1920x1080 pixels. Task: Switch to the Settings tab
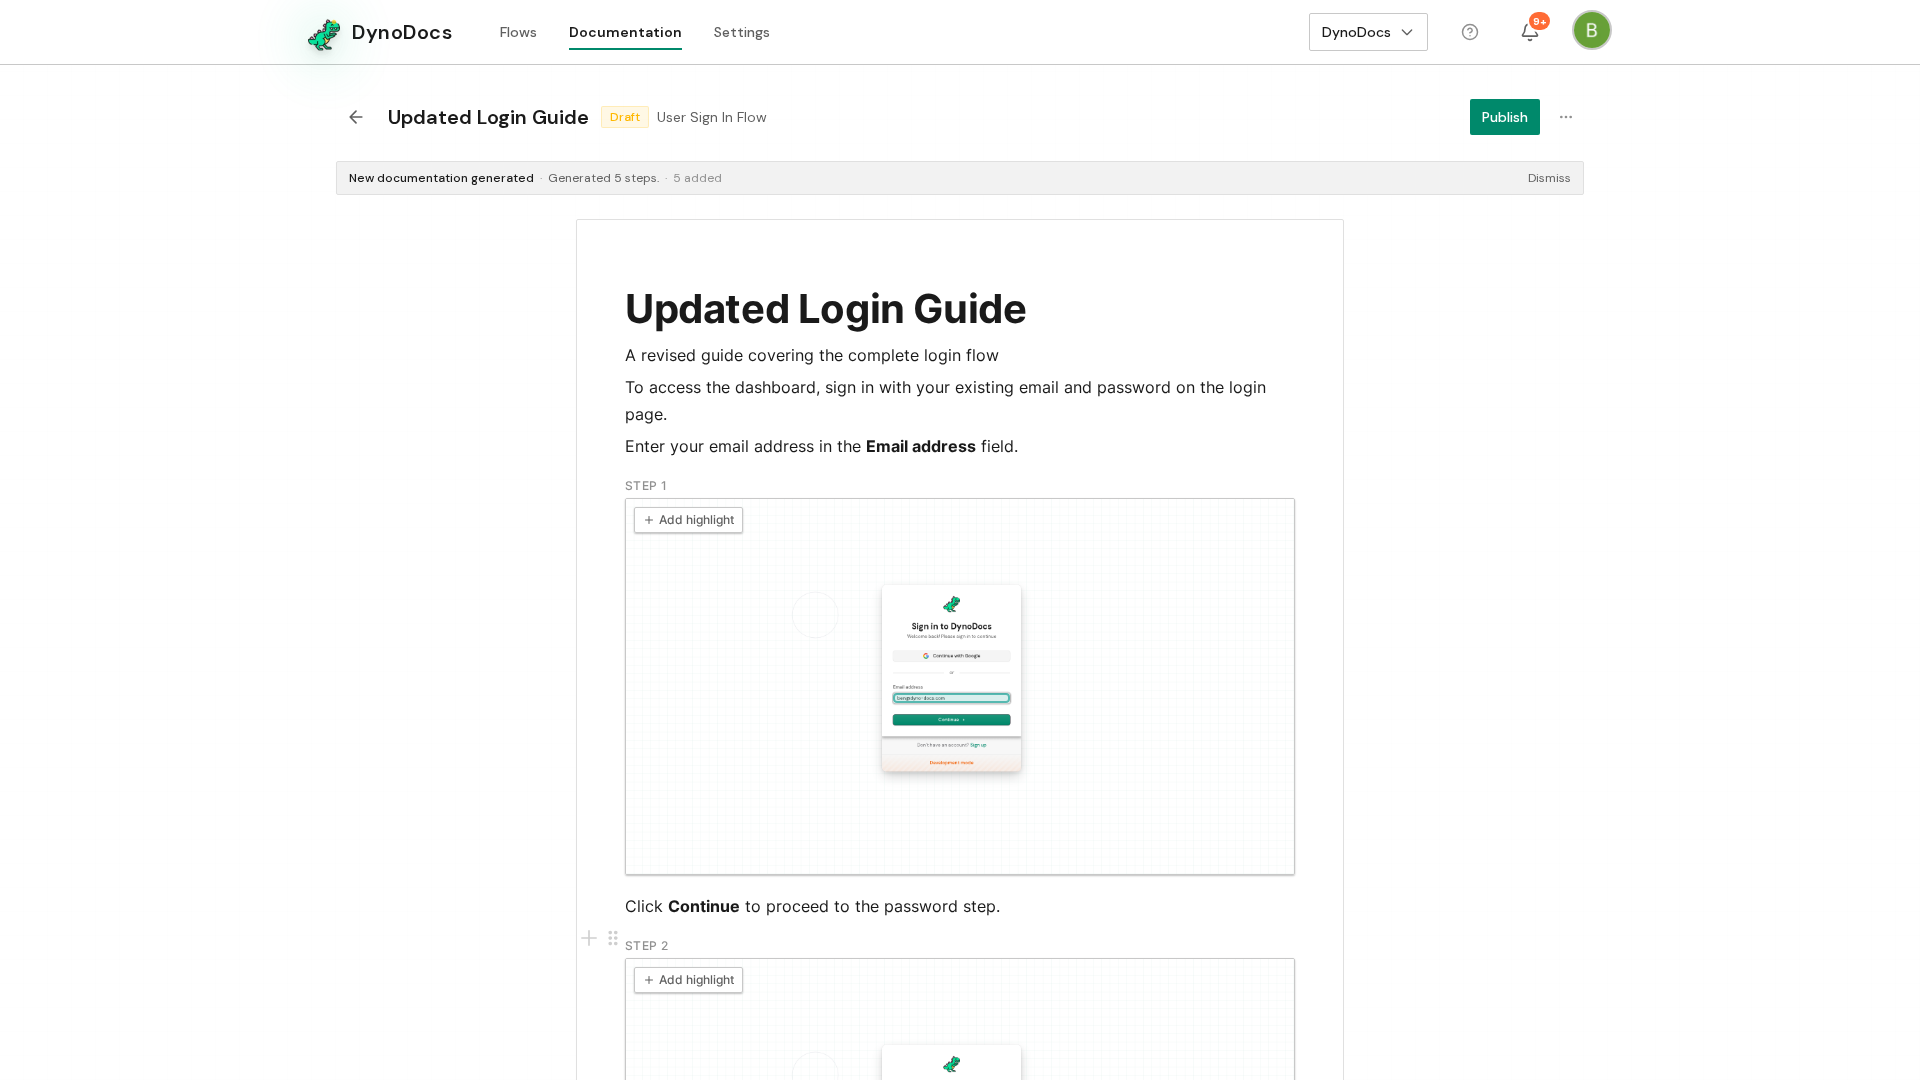742,32
